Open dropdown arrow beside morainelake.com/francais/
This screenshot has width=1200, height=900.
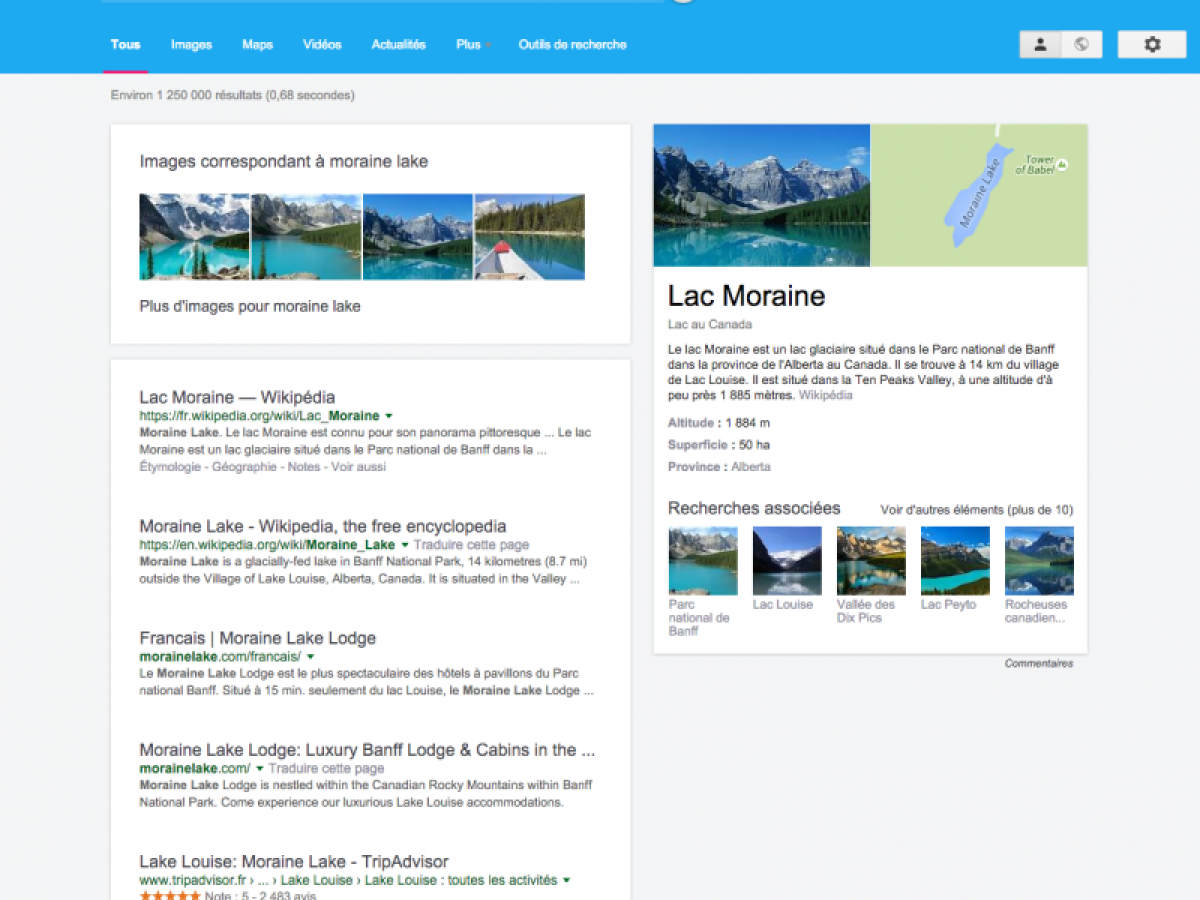(311, 657)
